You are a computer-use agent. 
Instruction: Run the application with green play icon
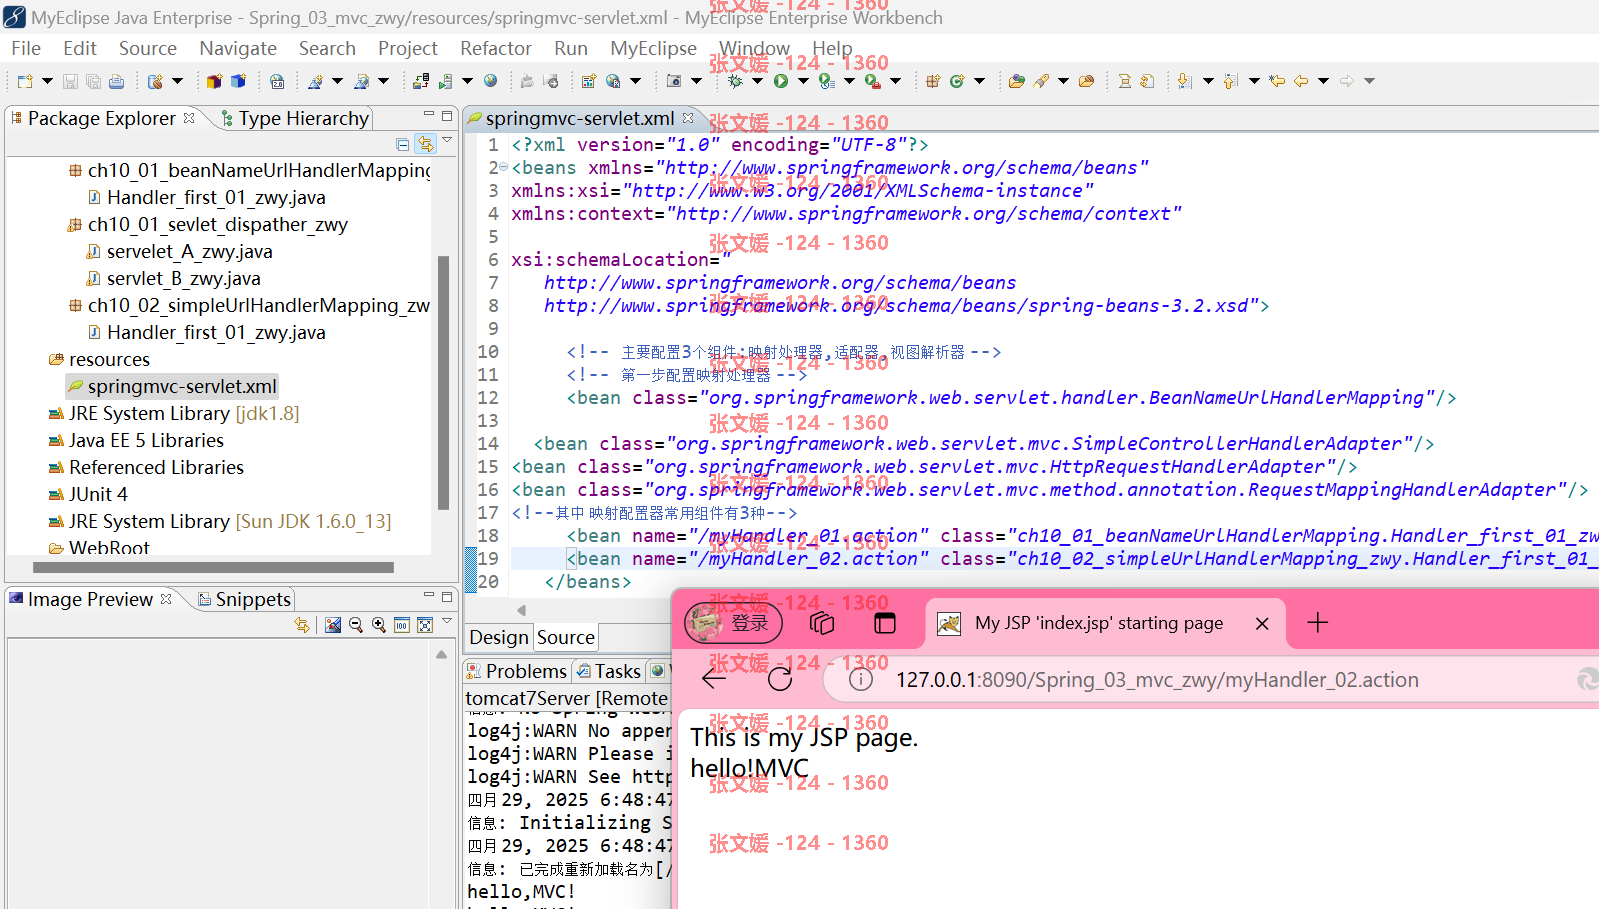coord(780,81)
